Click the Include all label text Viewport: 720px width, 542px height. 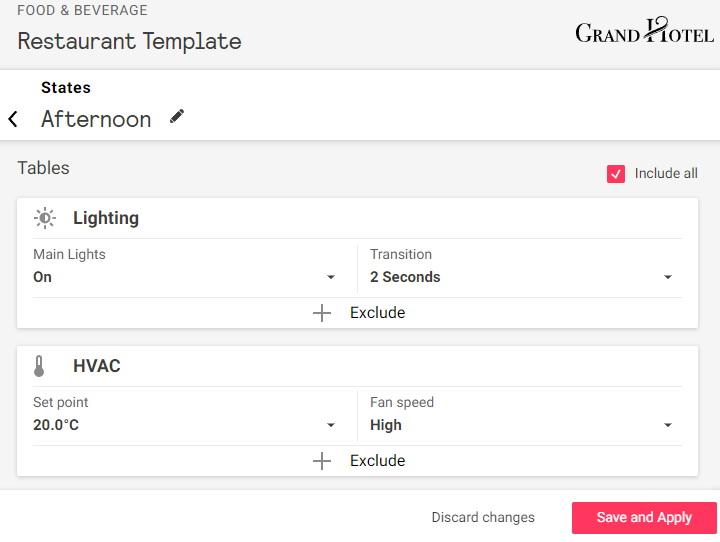666,174
